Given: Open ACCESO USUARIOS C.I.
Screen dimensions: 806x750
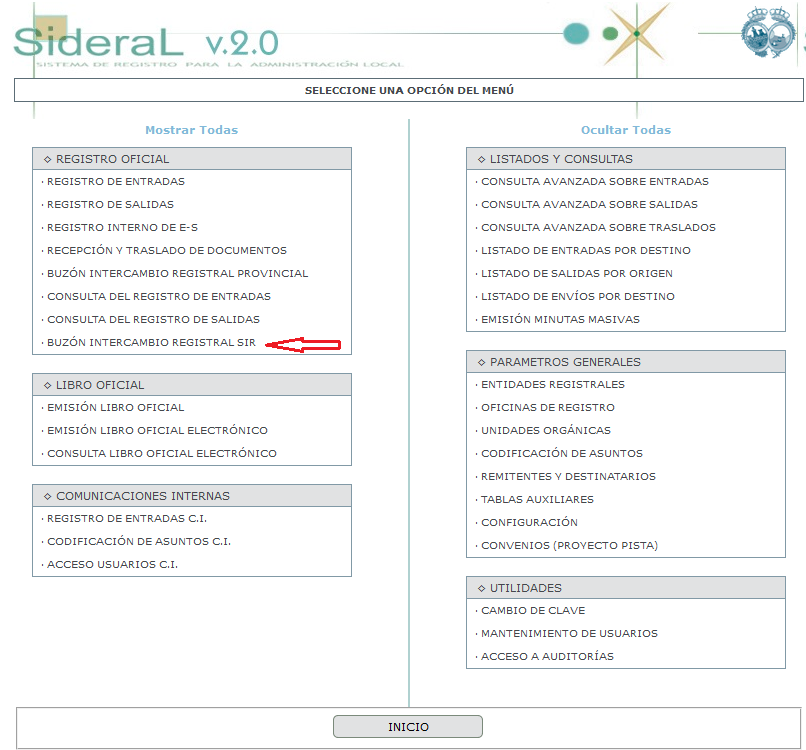Looking at the screenshot, I should [112, 564].
